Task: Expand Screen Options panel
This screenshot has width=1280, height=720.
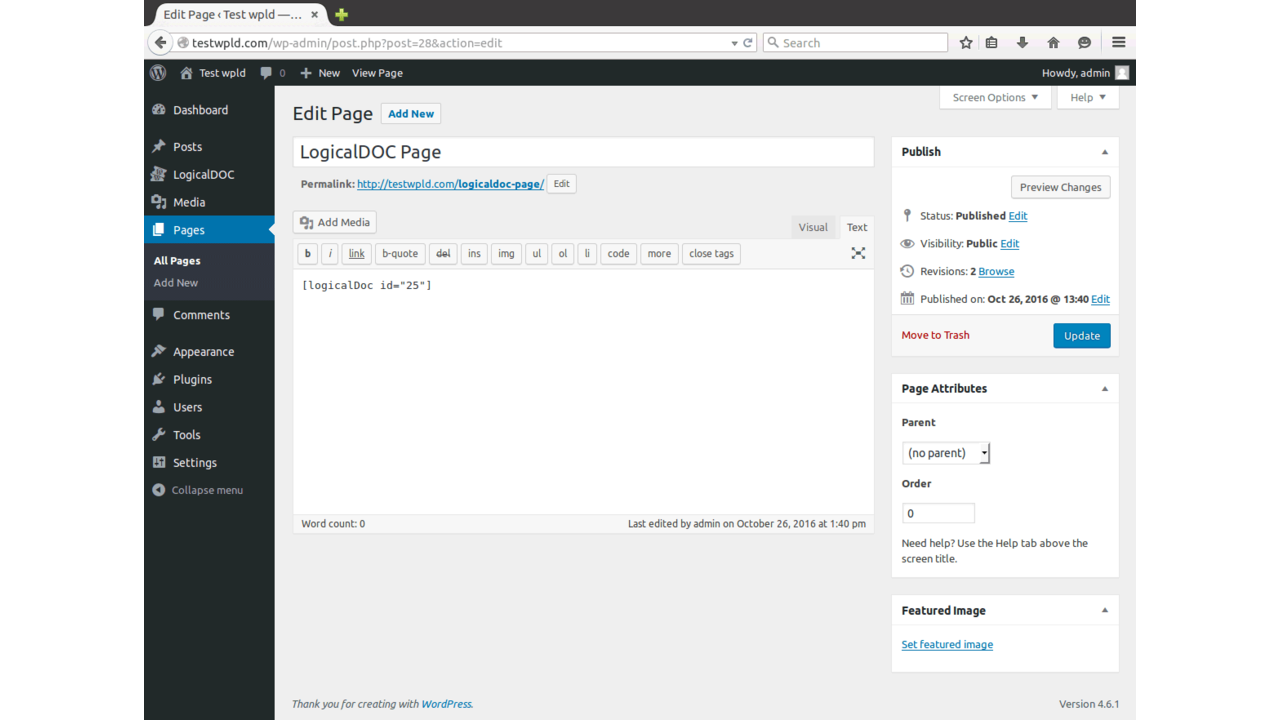Action: [x=995, y=98]
